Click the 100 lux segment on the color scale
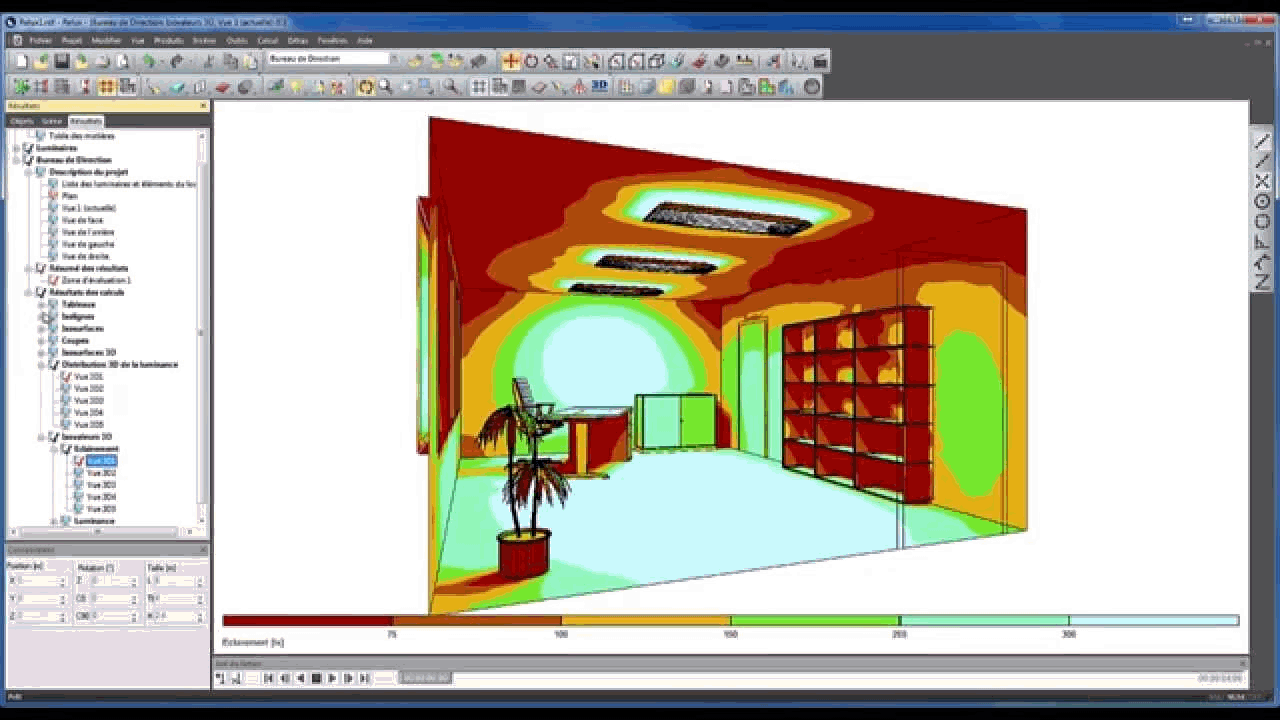Image resolution: width=1280 pixels, height=720 pixels. click(x=565, y=620)
